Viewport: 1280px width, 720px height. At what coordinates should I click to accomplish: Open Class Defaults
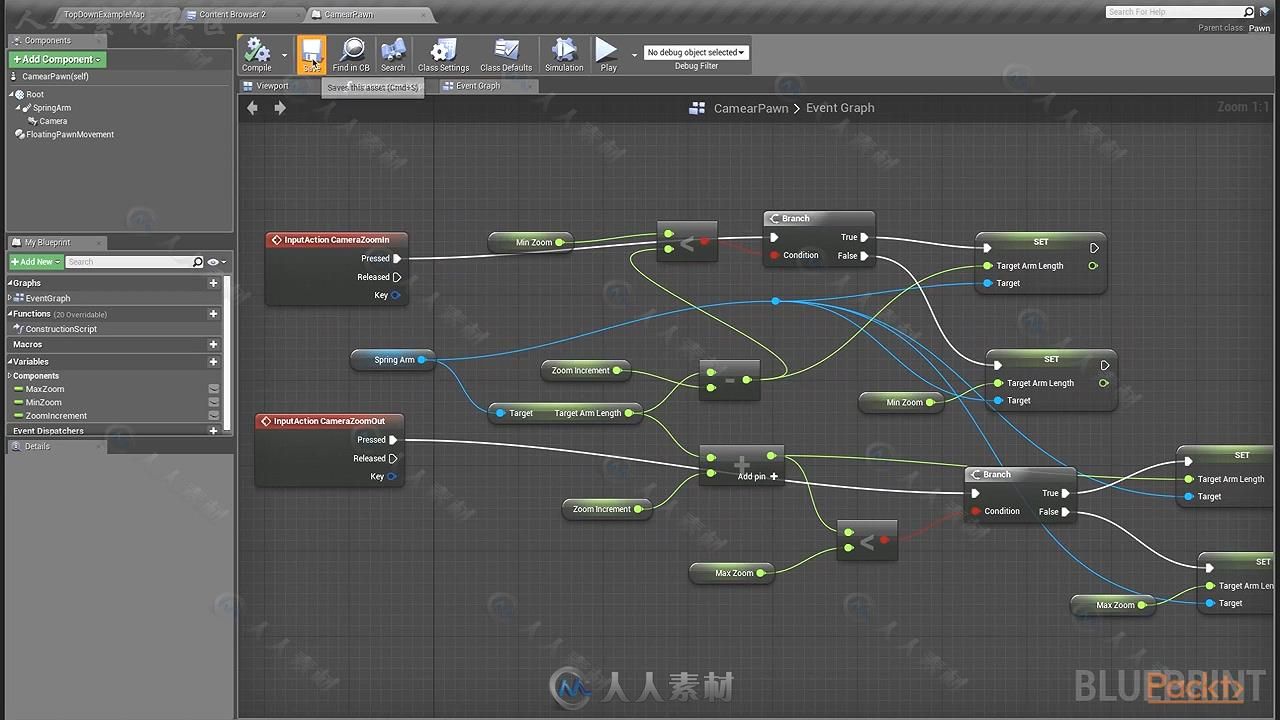point(506,55)
